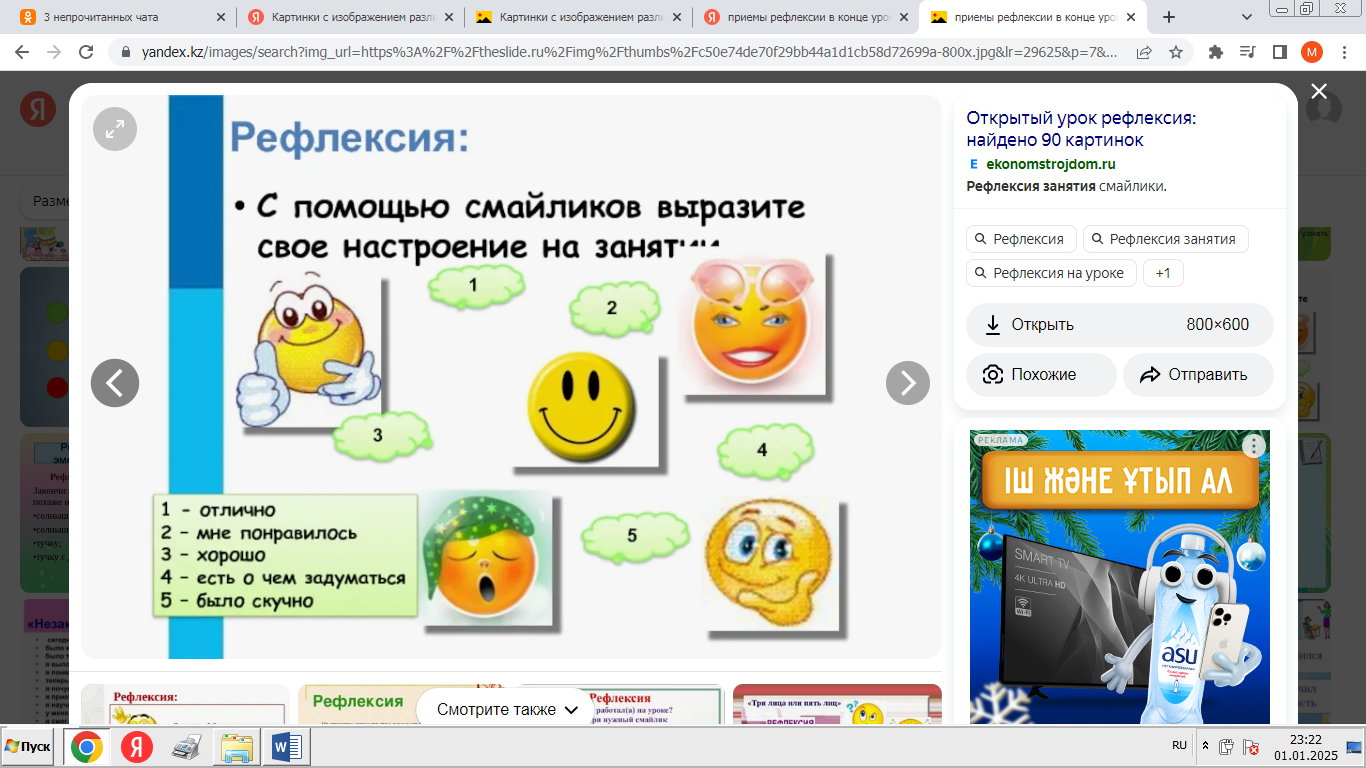Close the image viewer overlay
Screen dimensions: 1366x768
coord(1319,92)
